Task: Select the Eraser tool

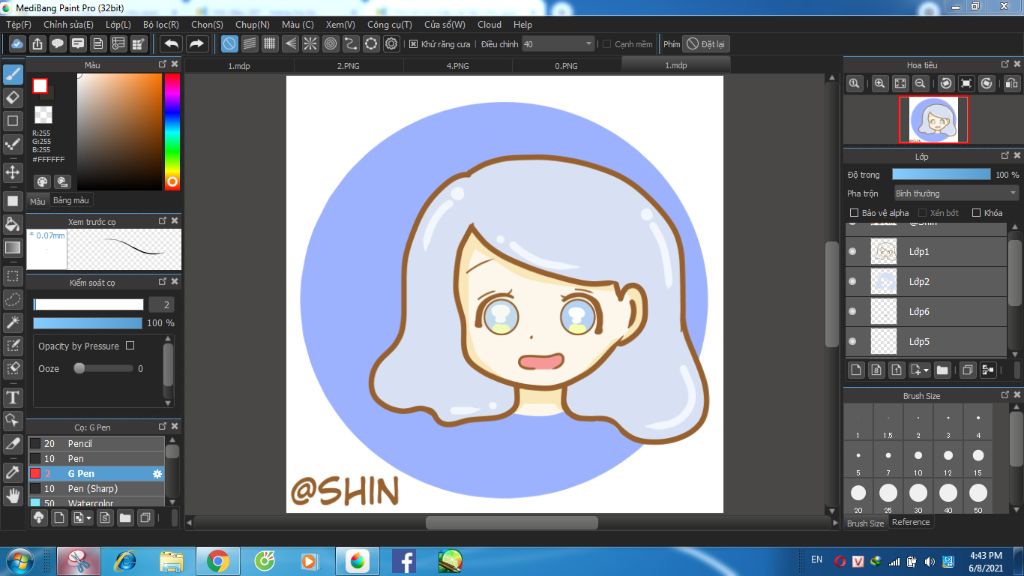Action: point(12,97)
